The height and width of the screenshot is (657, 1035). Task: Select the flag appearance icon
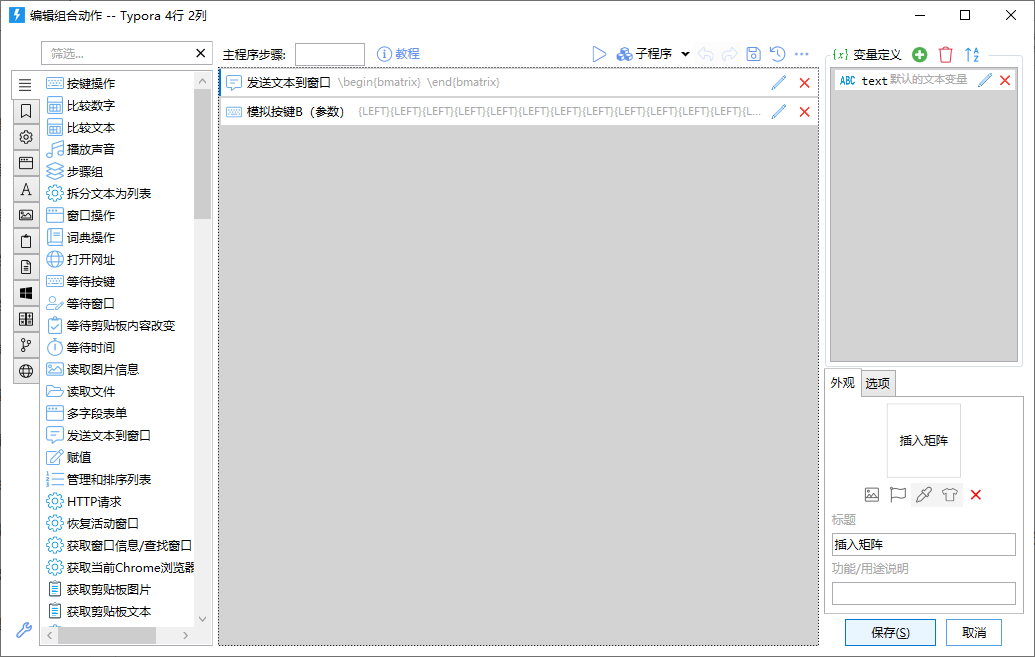[897, 494]
